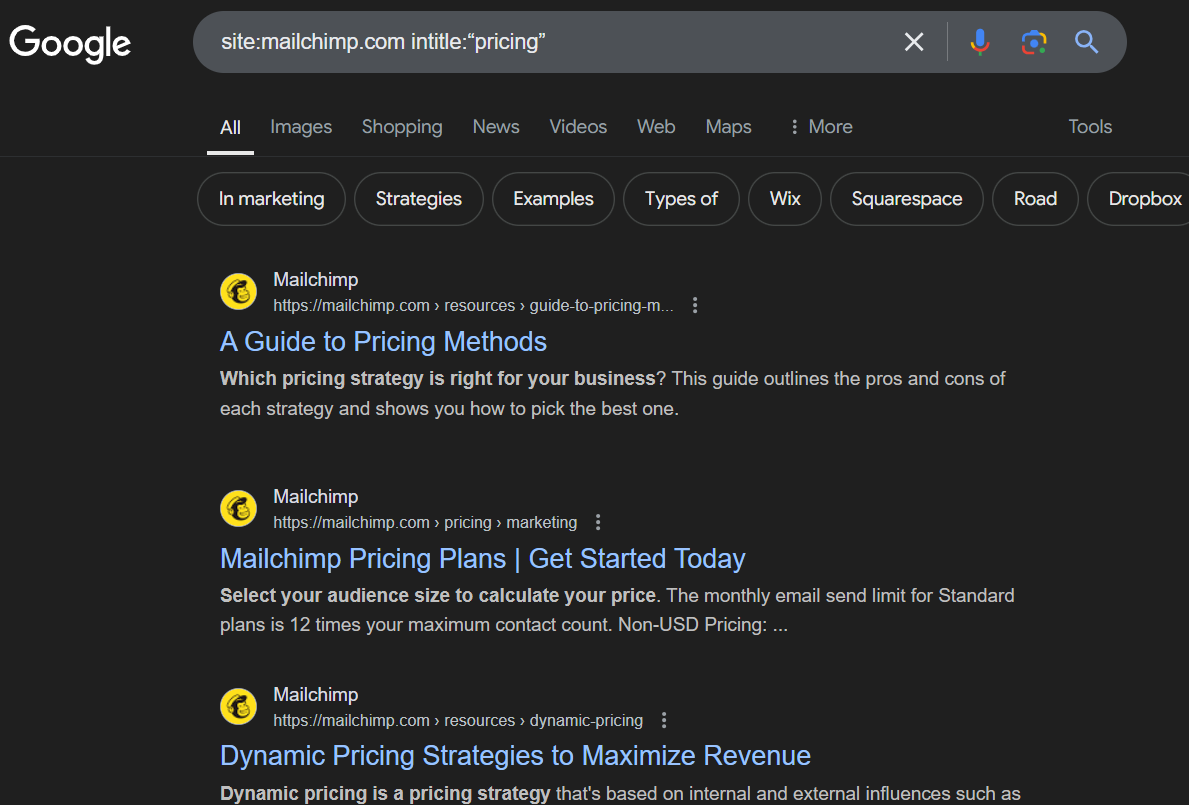This screenshot has height=805, width=1189.
Task: Open the three-dot menu for Mailchimp Pricing Plans result
Action: (x=598, y=522)
